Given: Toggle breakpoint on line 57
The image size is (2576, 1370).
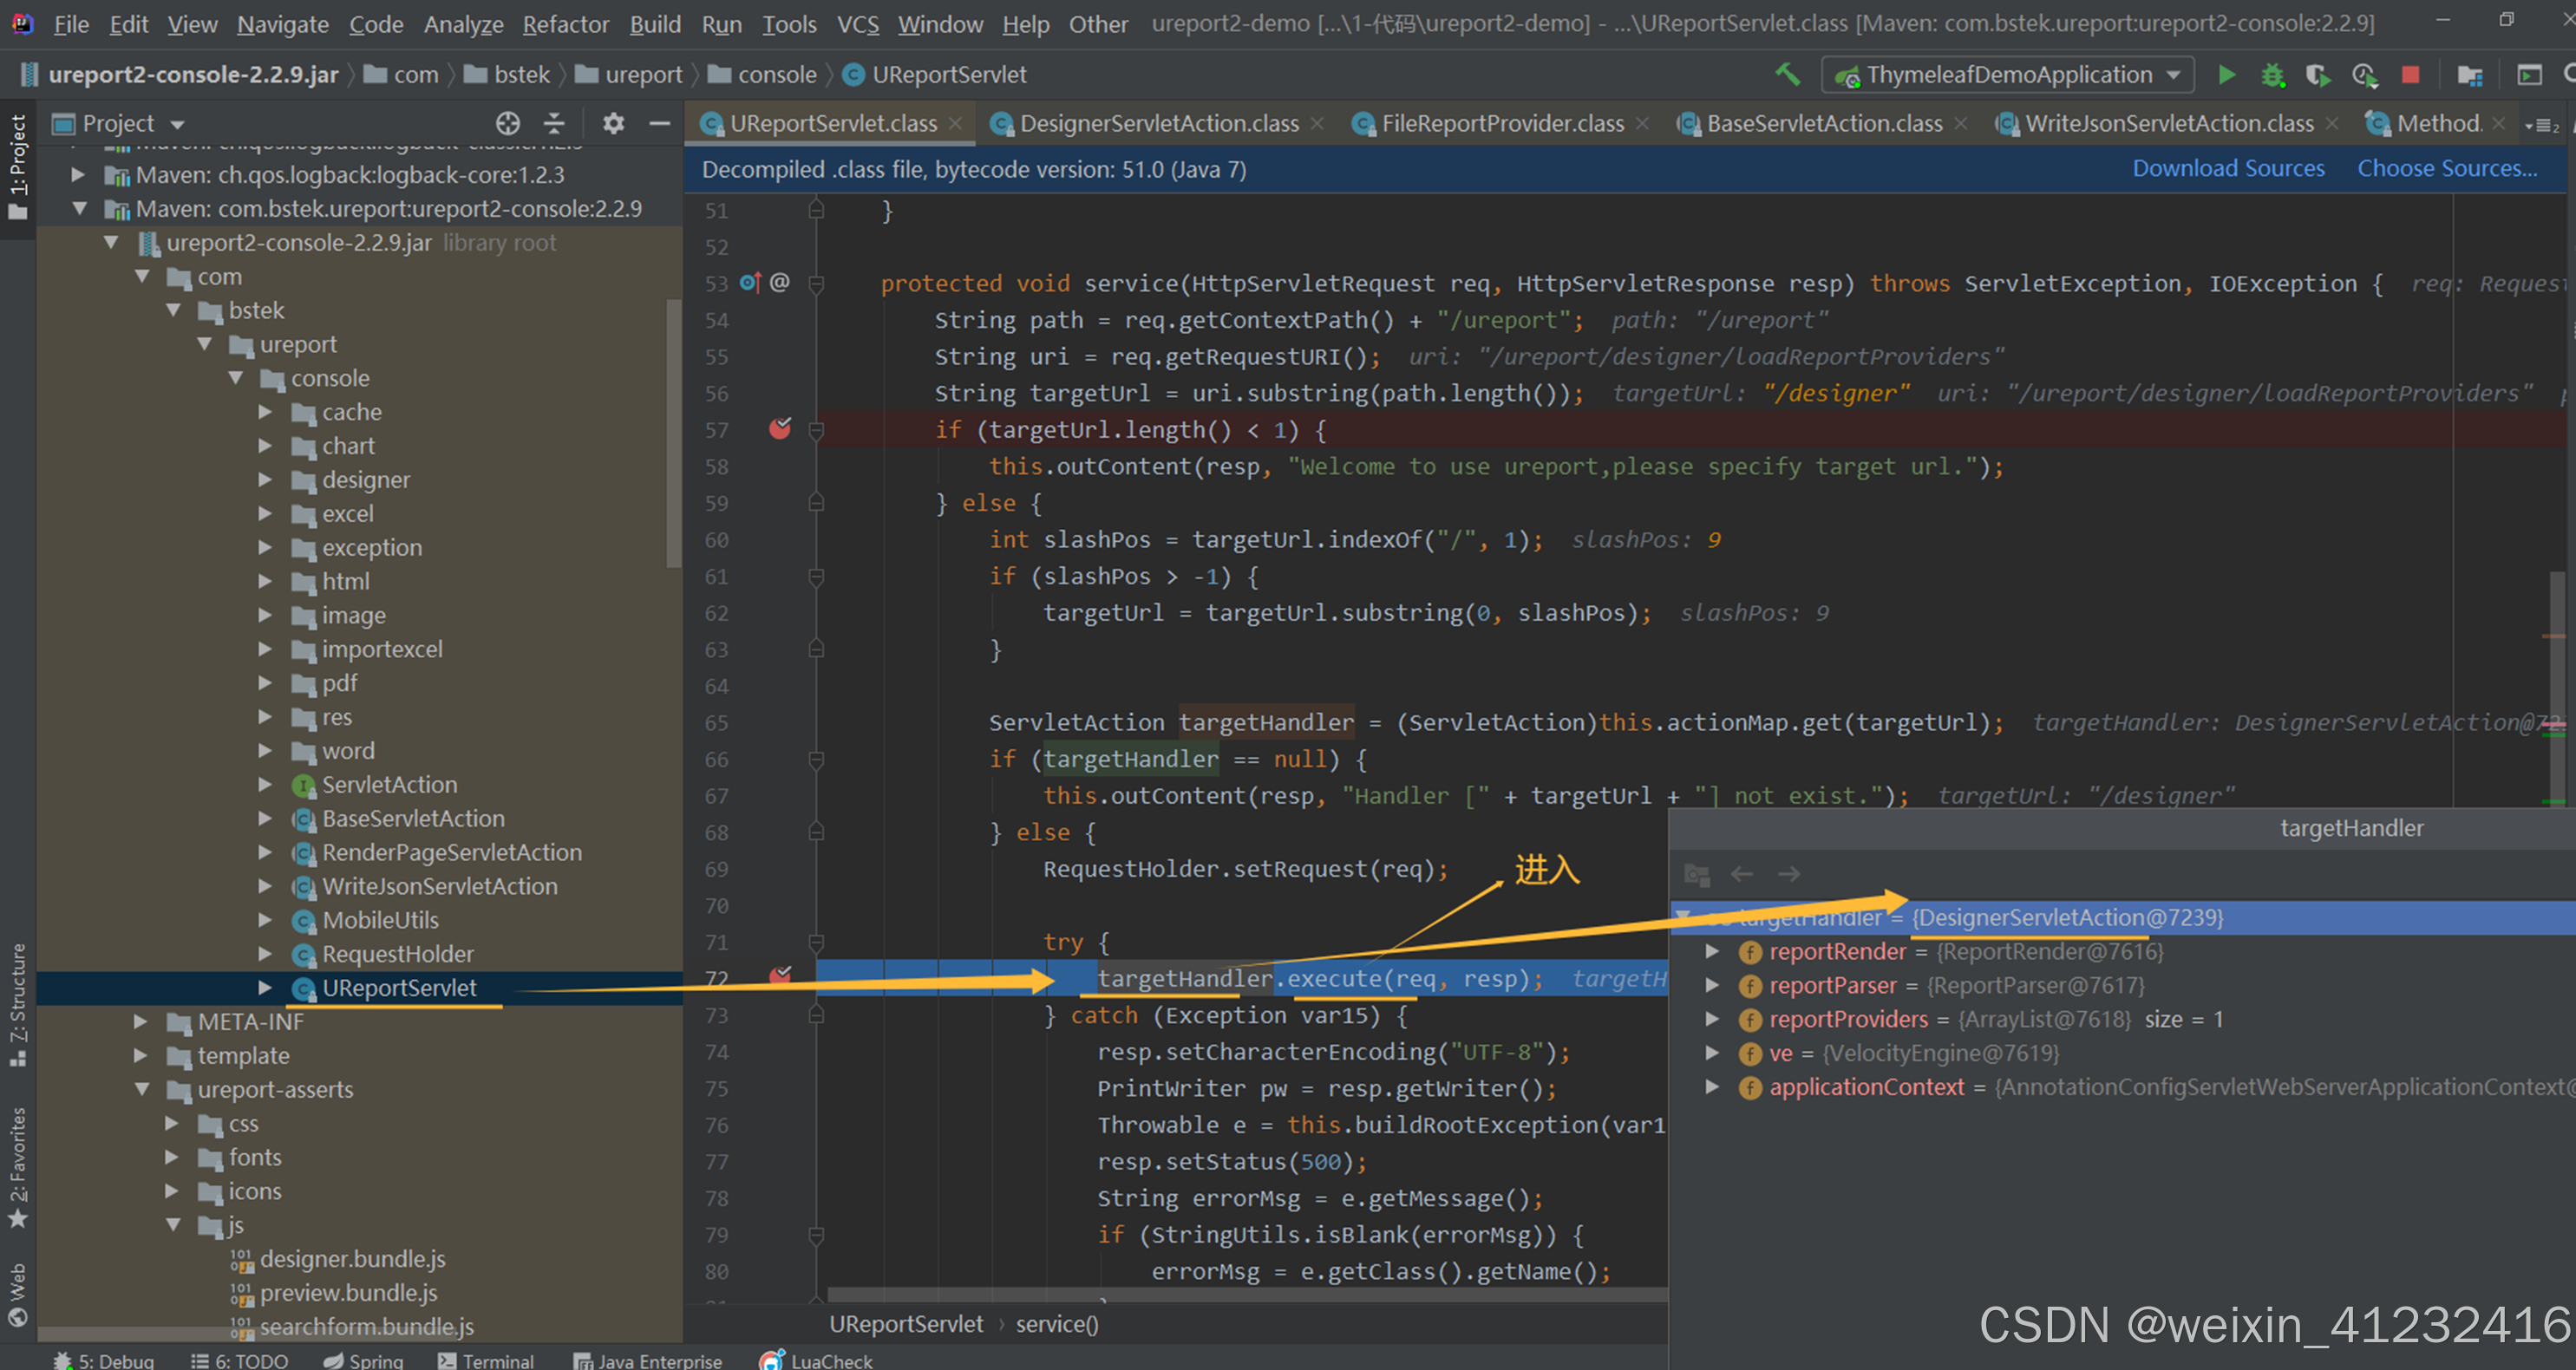Looking at the screenshot, I should coord(780,430).
